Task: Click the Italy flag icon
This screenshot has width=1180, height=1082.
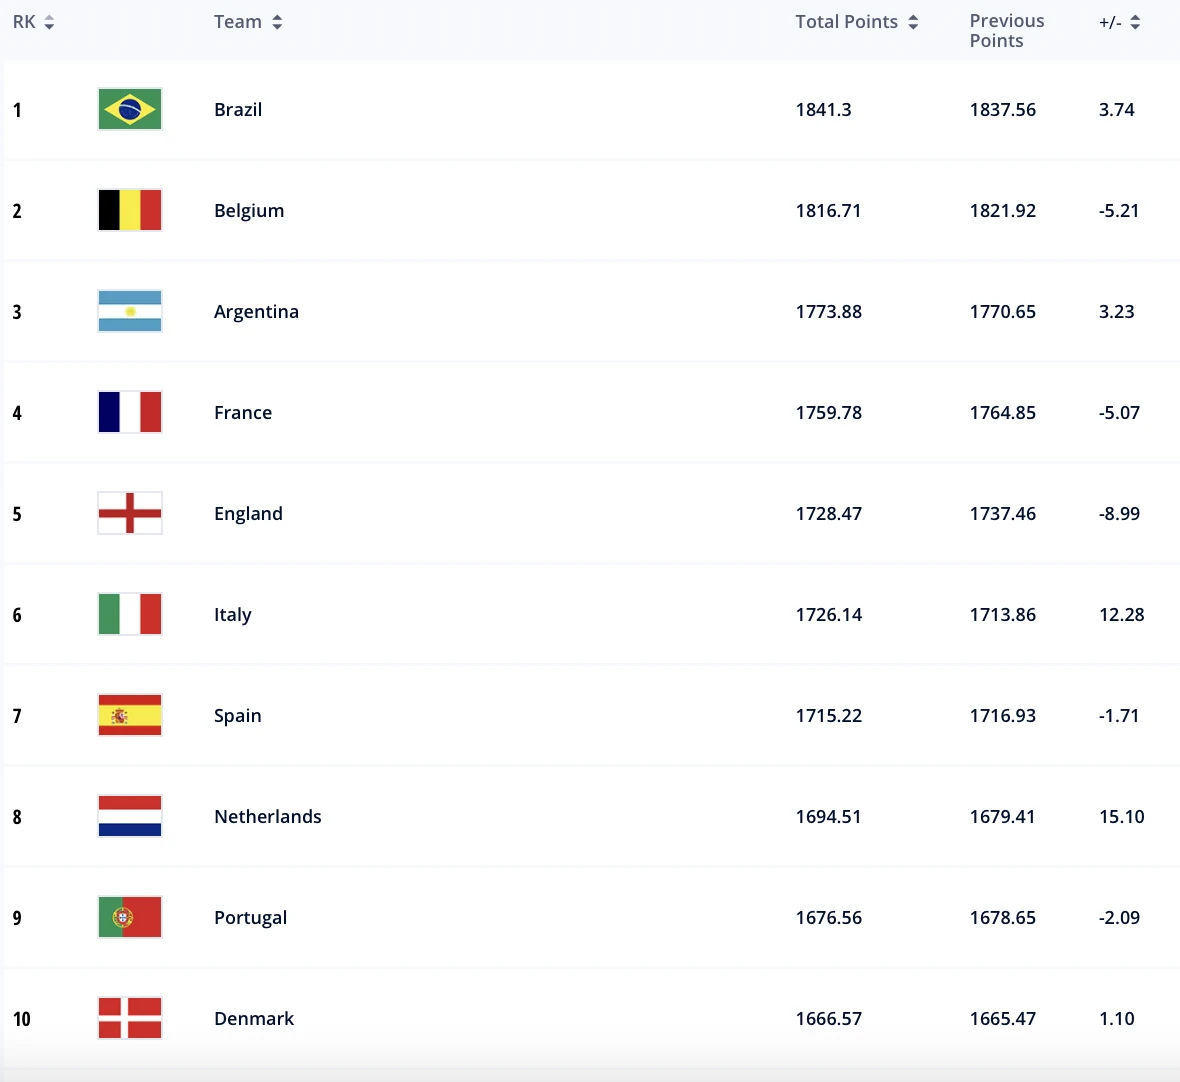Action: point(129,614)
